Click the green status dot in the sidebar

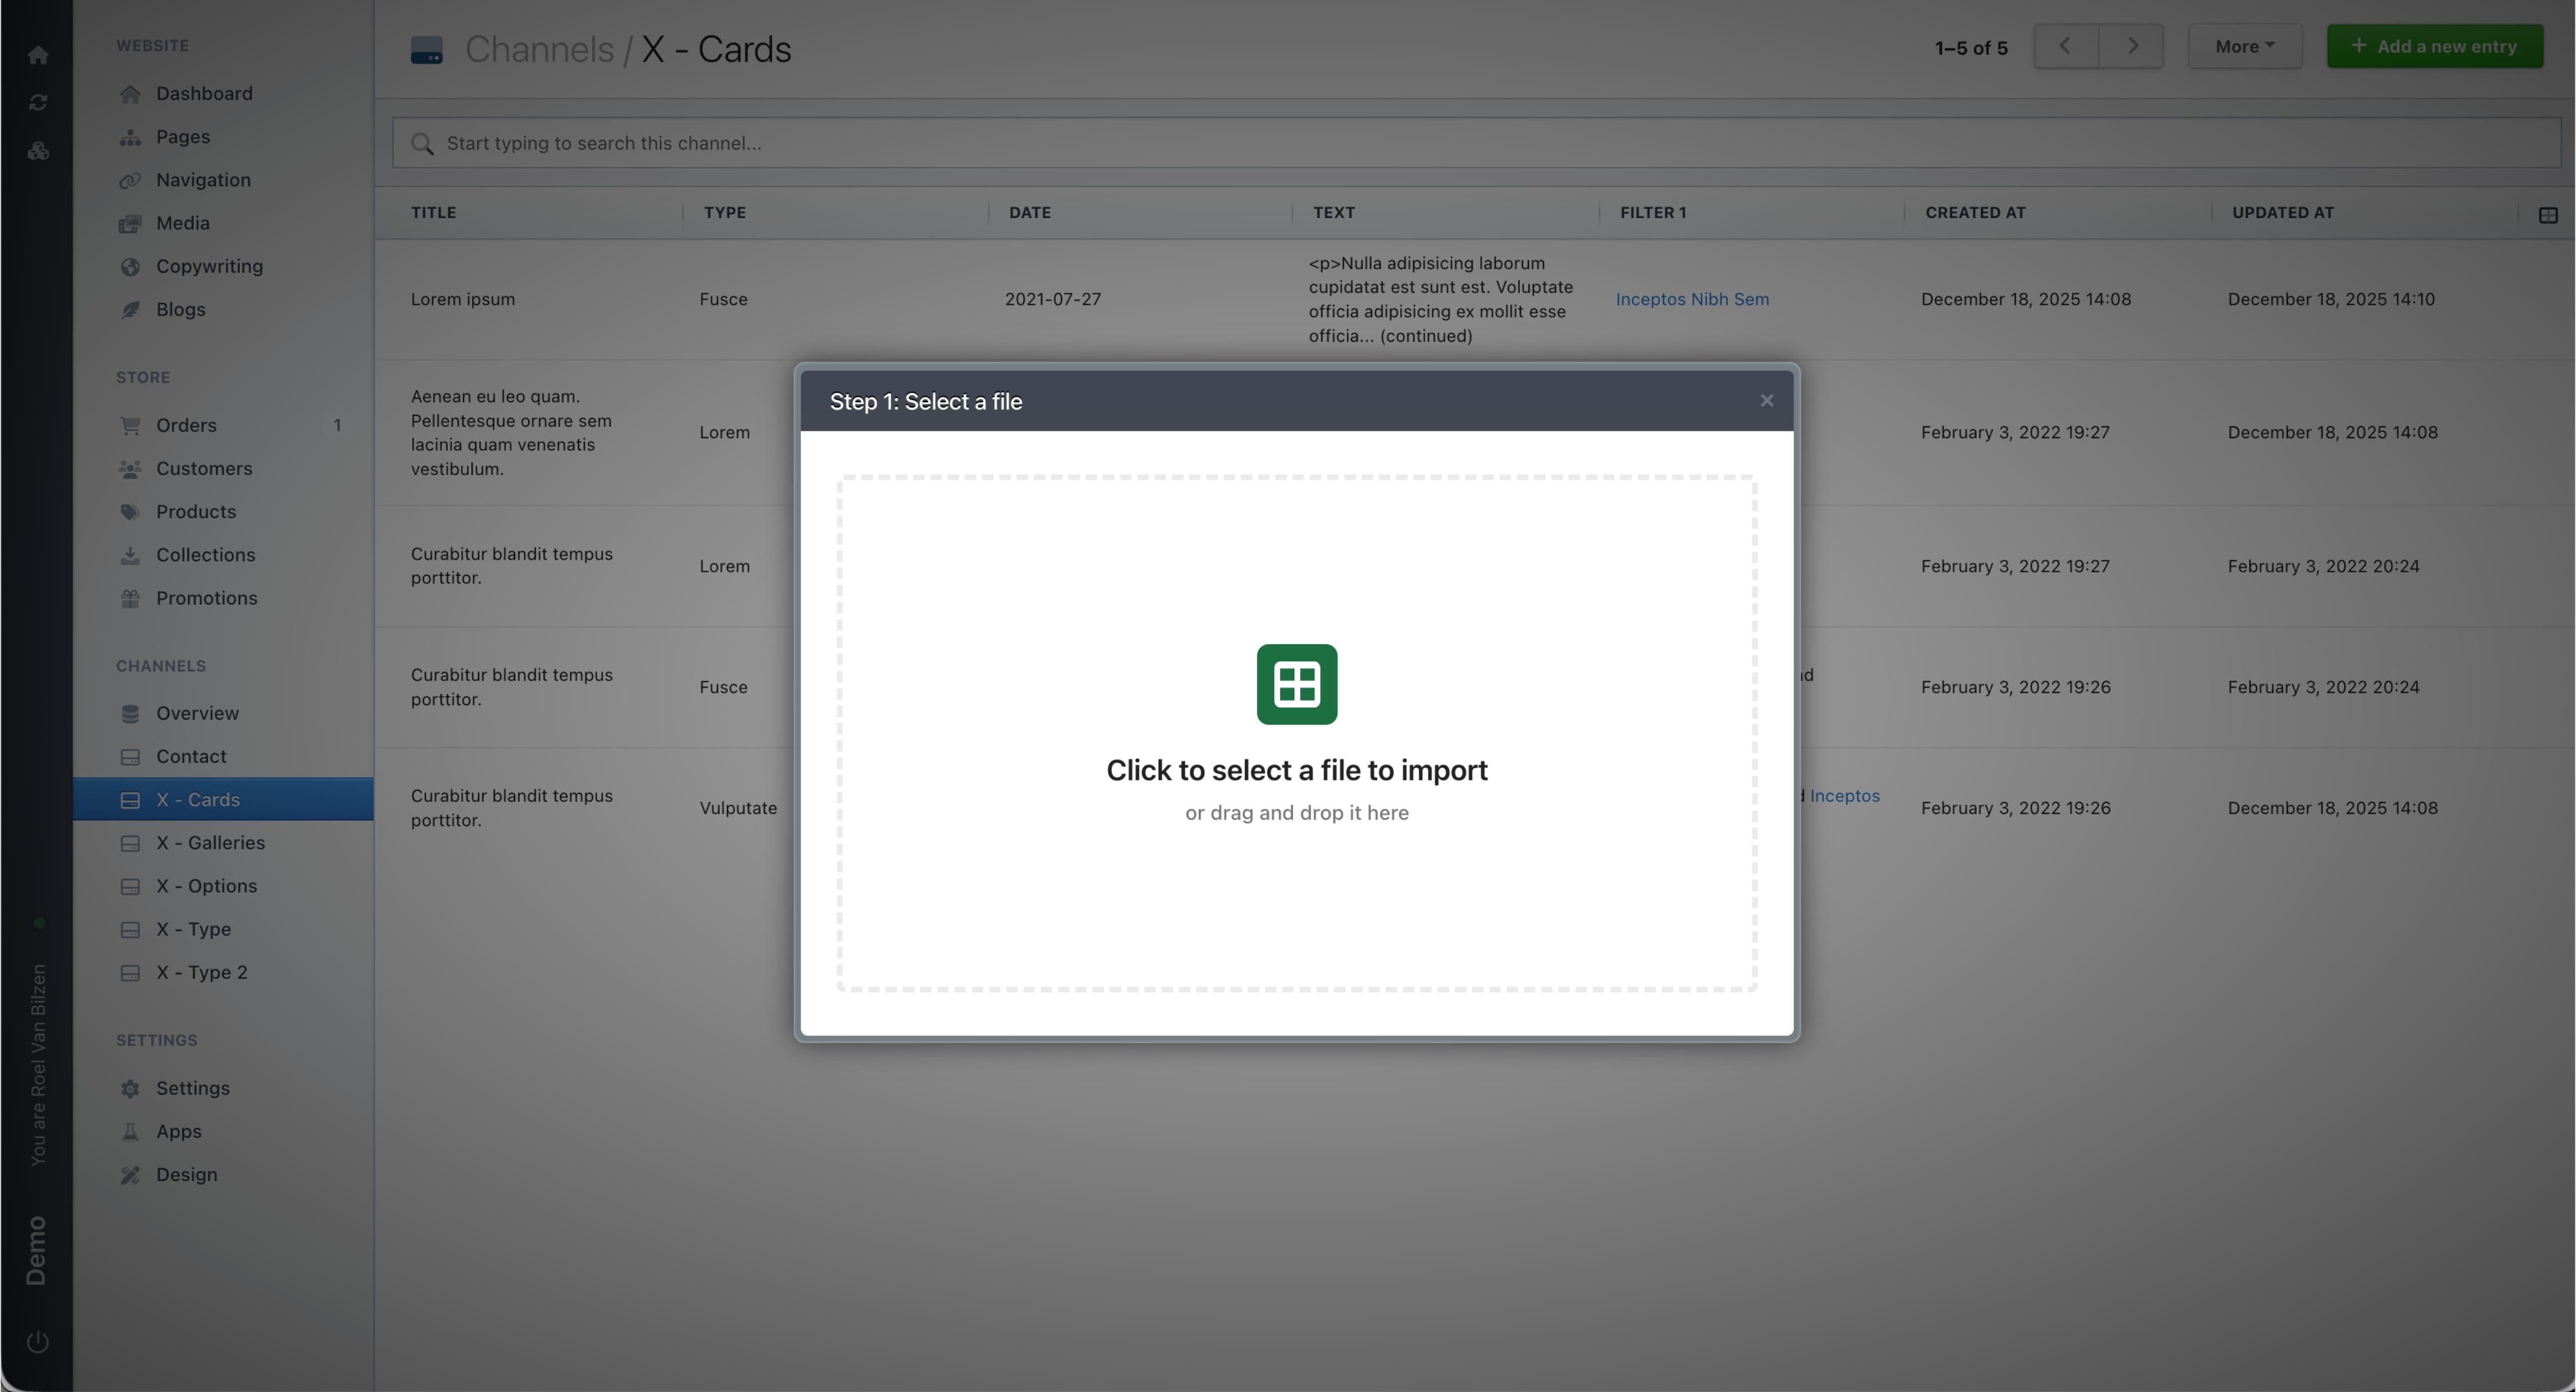coord(40,922)
